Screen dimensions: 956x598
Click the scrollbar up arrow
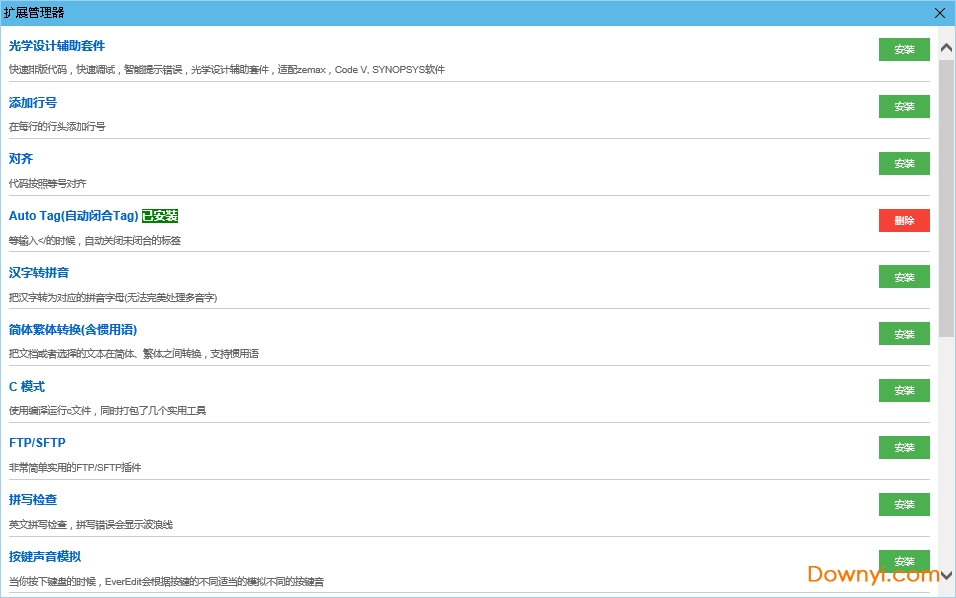click(946, 47)
